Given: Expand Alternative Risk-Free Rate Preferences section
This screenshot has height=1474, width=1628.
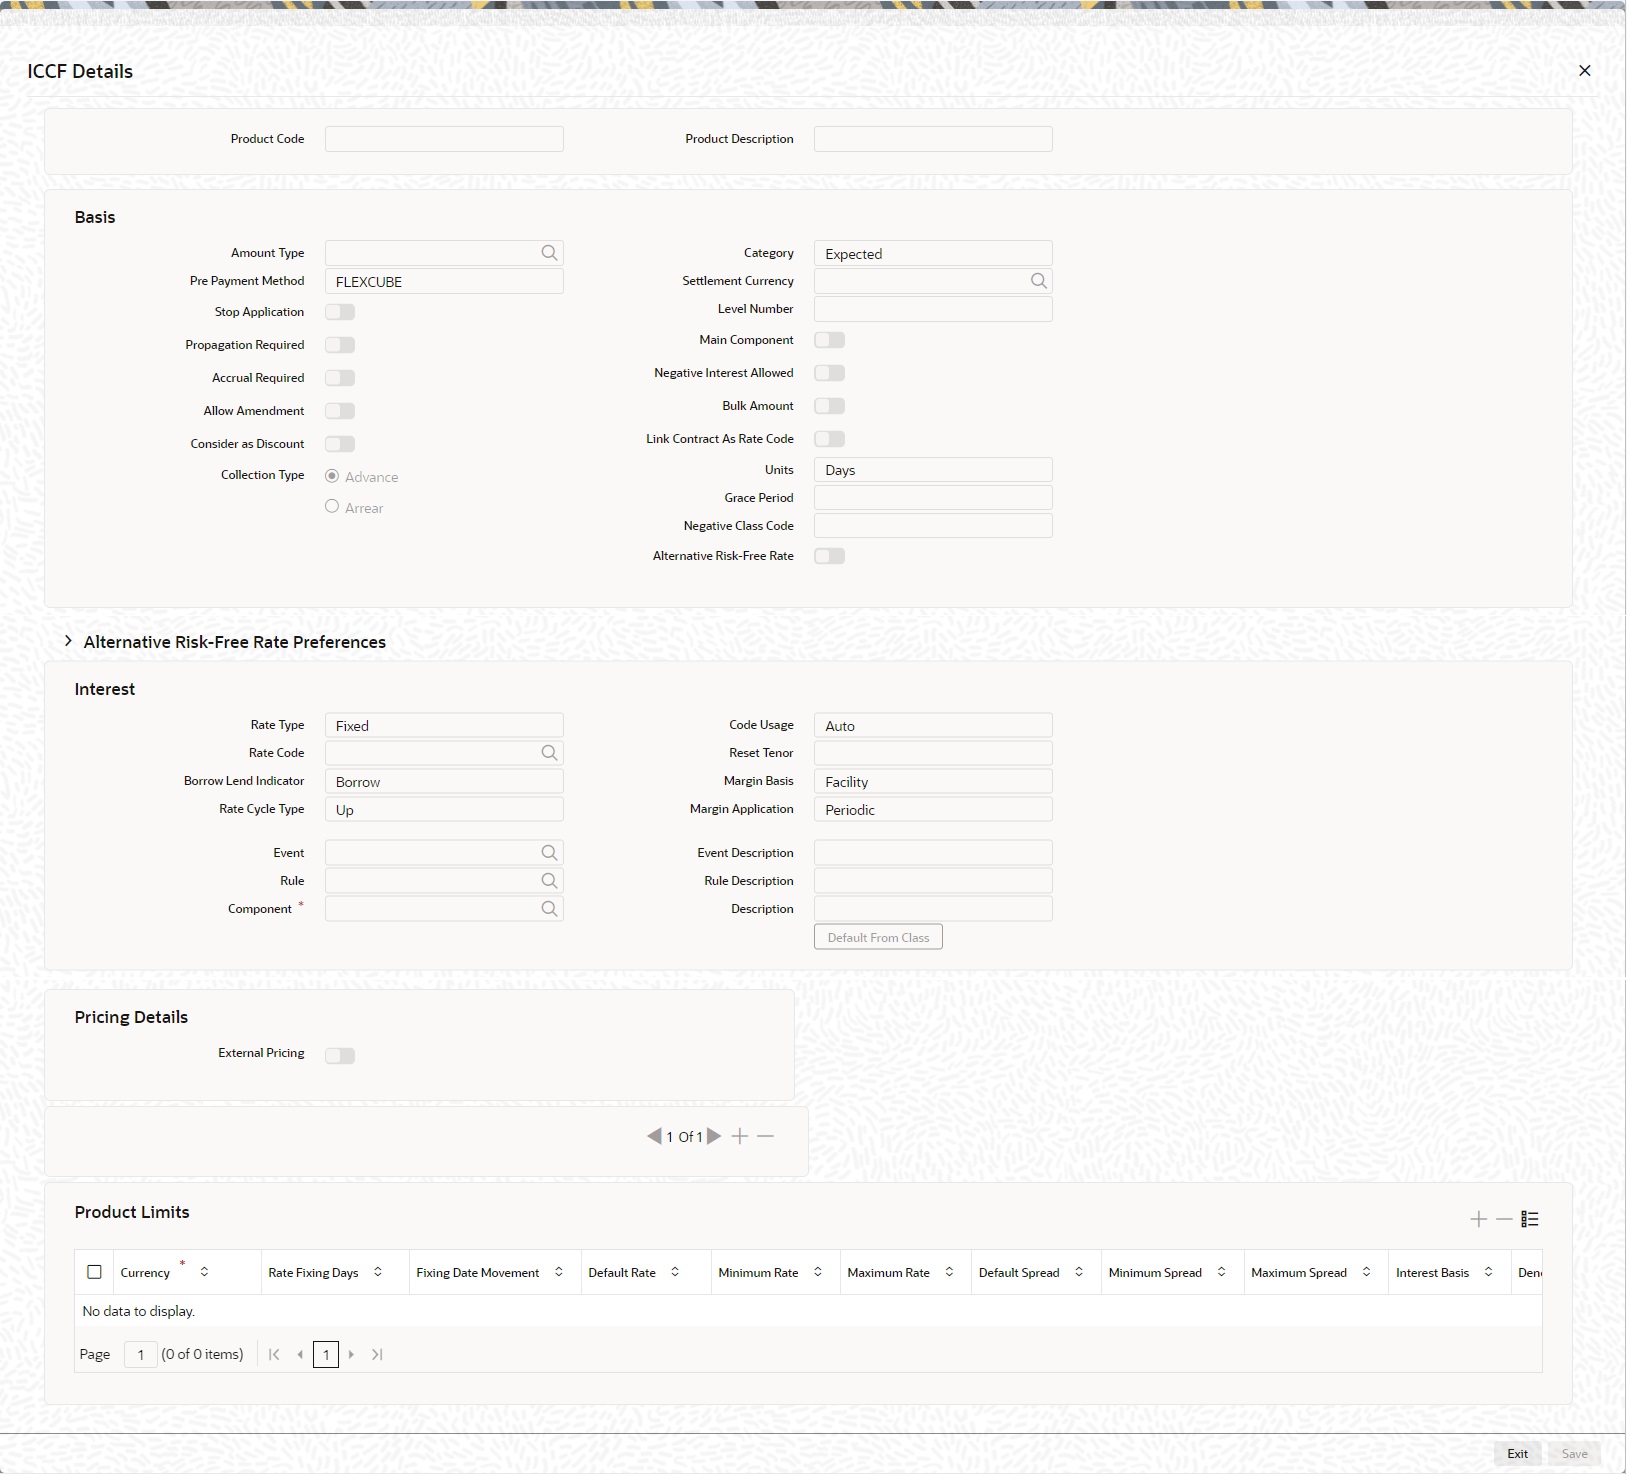Looking at the screenshot, I should tap(68, 641).
